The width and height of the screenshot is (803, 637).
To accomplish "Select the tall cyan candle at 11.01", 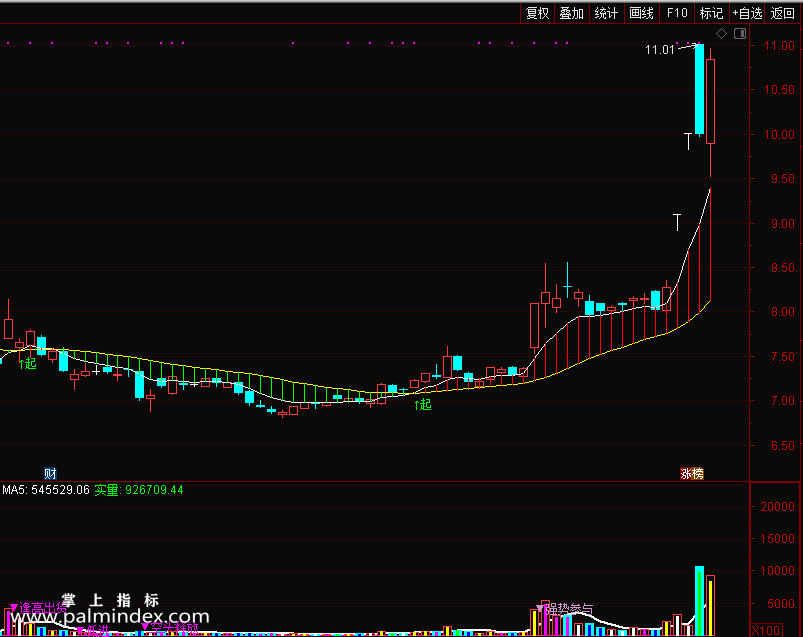I will (699, 90).
